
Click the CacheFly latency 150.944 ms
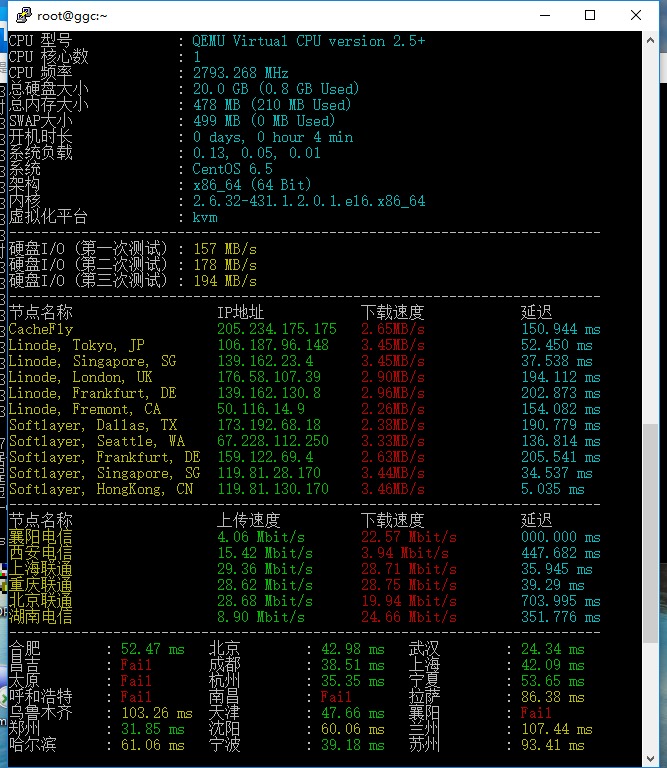(x=561, y=329)
